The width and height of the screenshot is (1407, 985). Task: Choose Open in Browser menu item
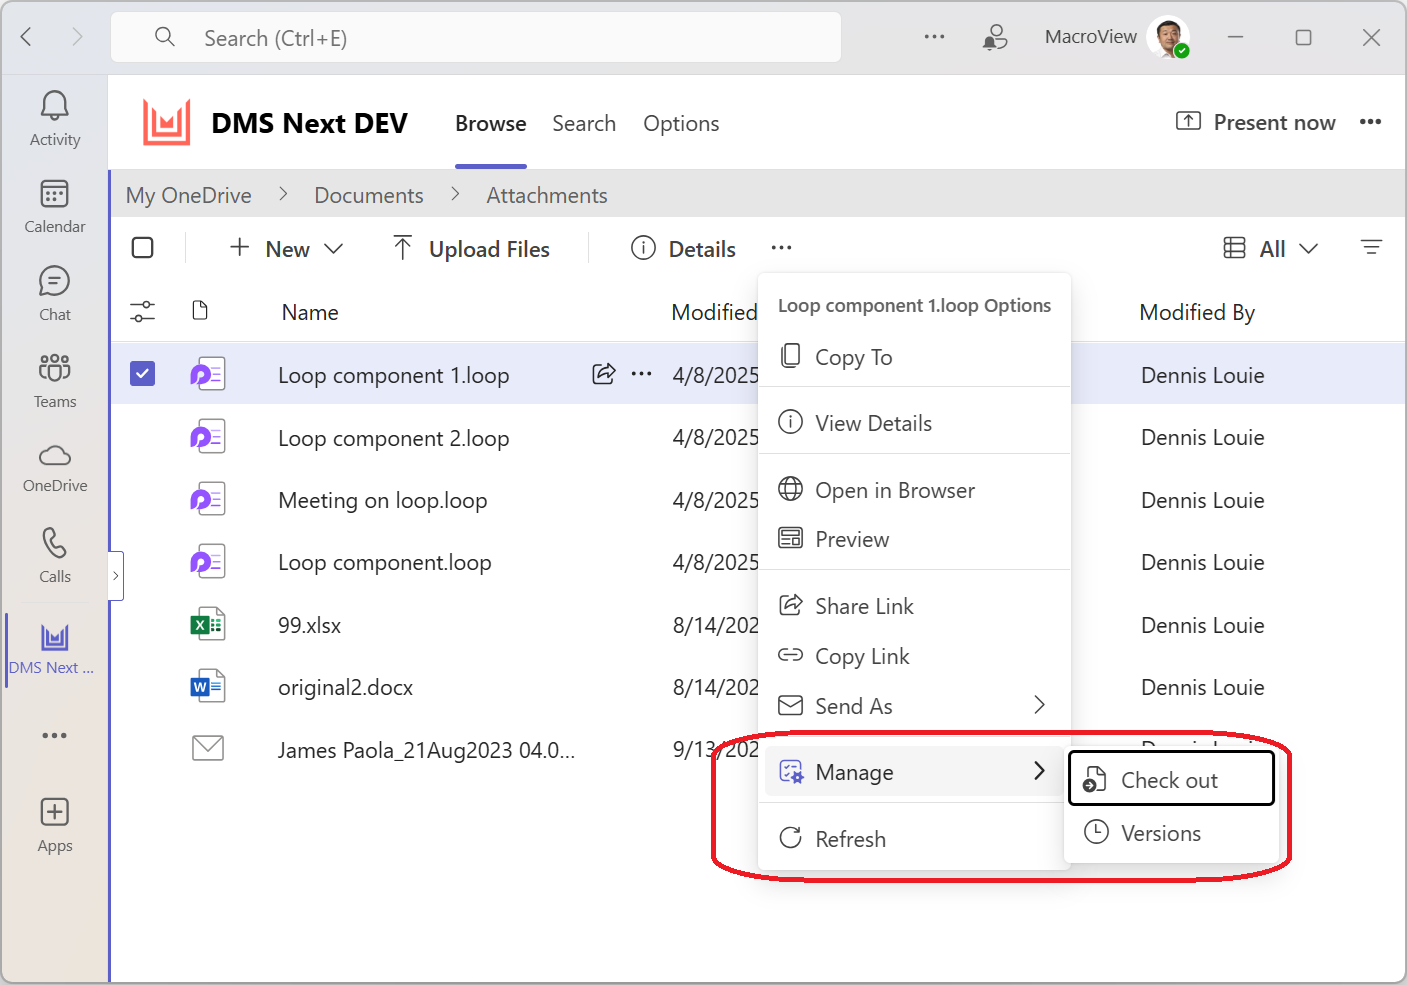click(915, 490)
